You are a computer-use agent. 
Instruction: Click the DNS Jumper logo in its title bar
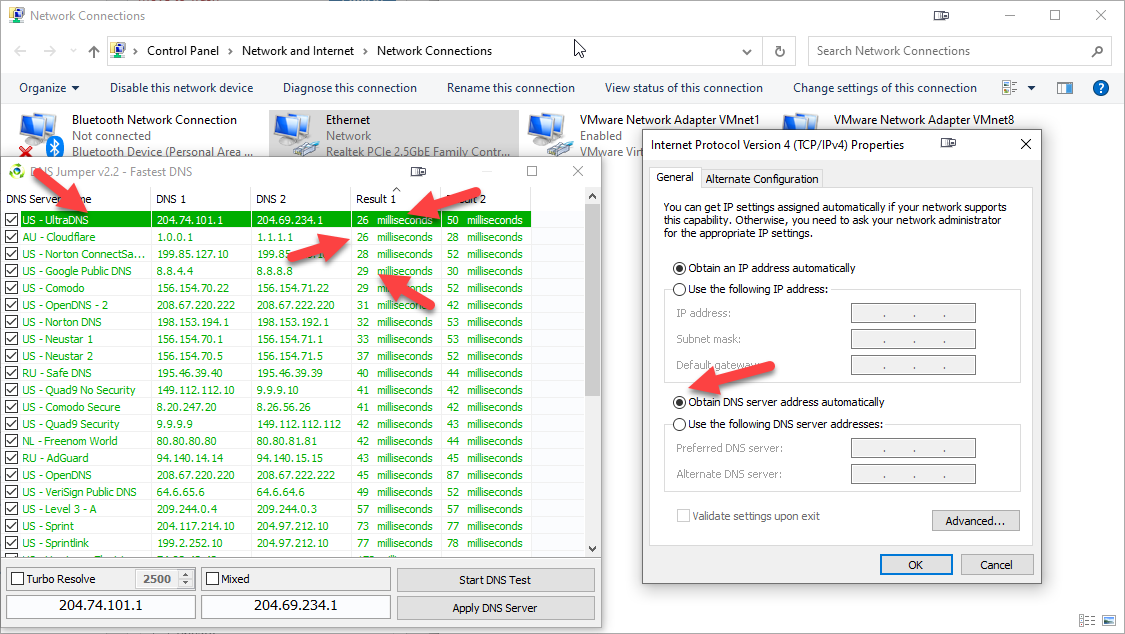(x=17, y=171)
